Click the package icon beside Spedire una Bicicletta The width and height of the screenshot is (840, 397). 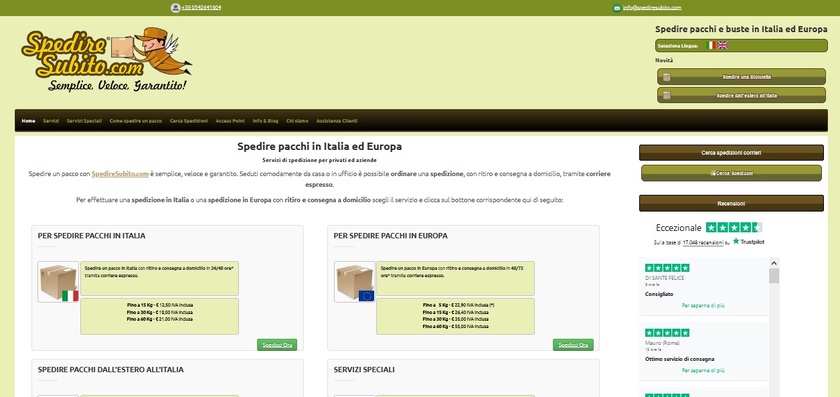click(667, 77)
